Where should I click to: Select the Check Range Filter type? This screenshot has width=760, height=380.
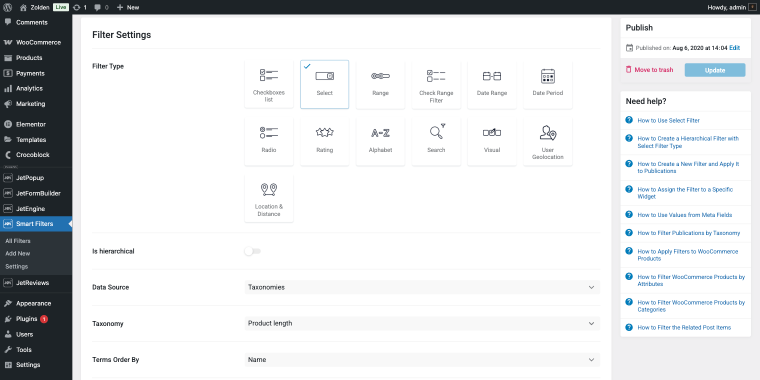click(436, 84)
